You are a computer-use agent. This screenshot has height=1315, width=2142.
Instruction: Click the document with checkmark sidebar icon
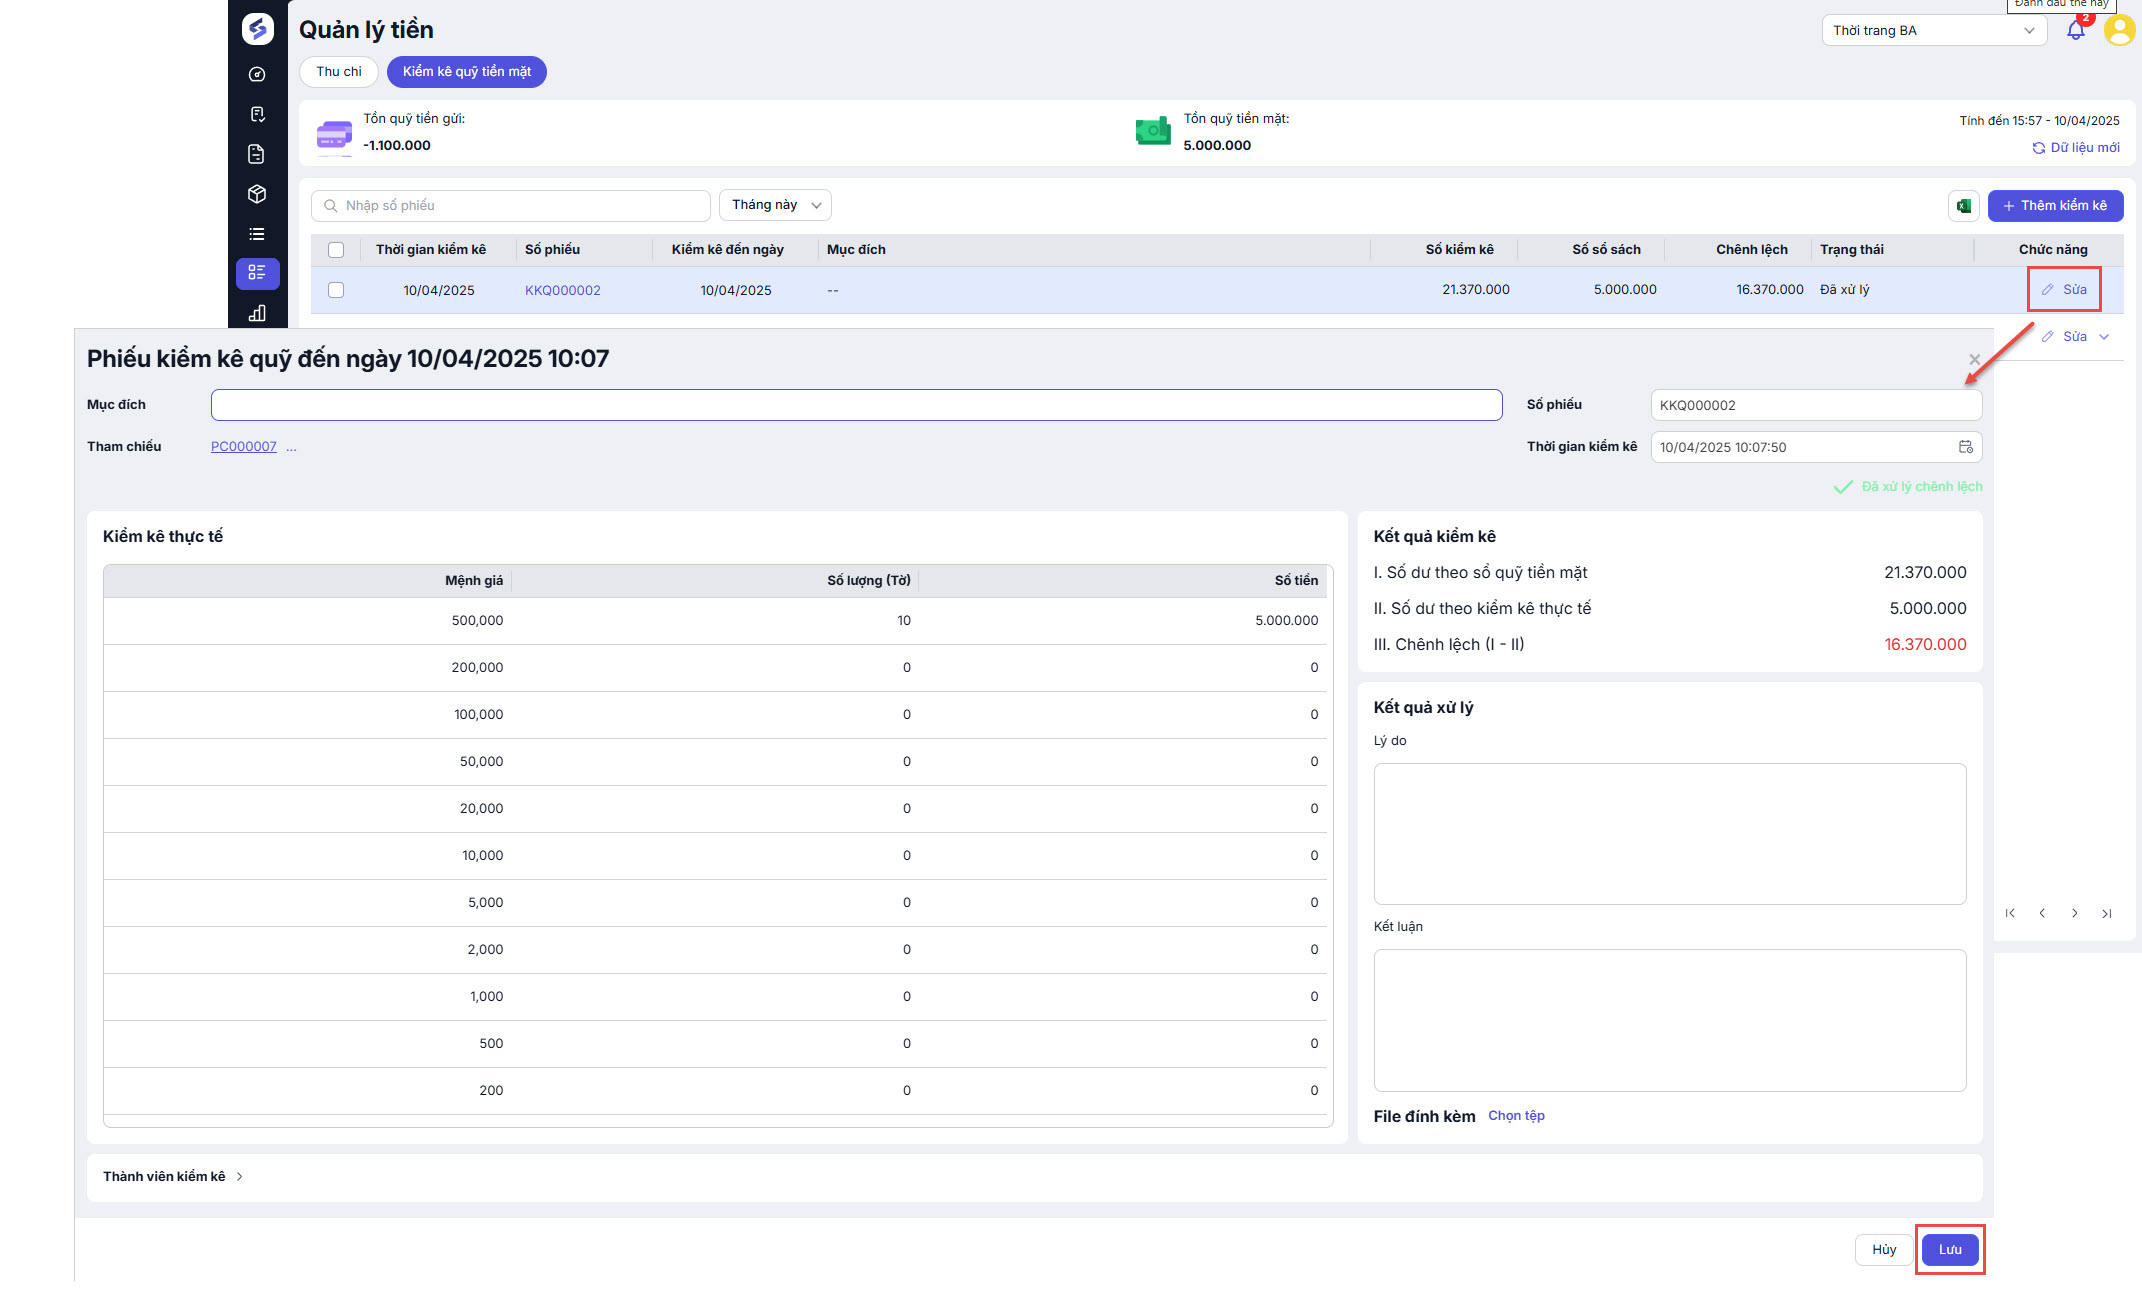coord(257,114)
